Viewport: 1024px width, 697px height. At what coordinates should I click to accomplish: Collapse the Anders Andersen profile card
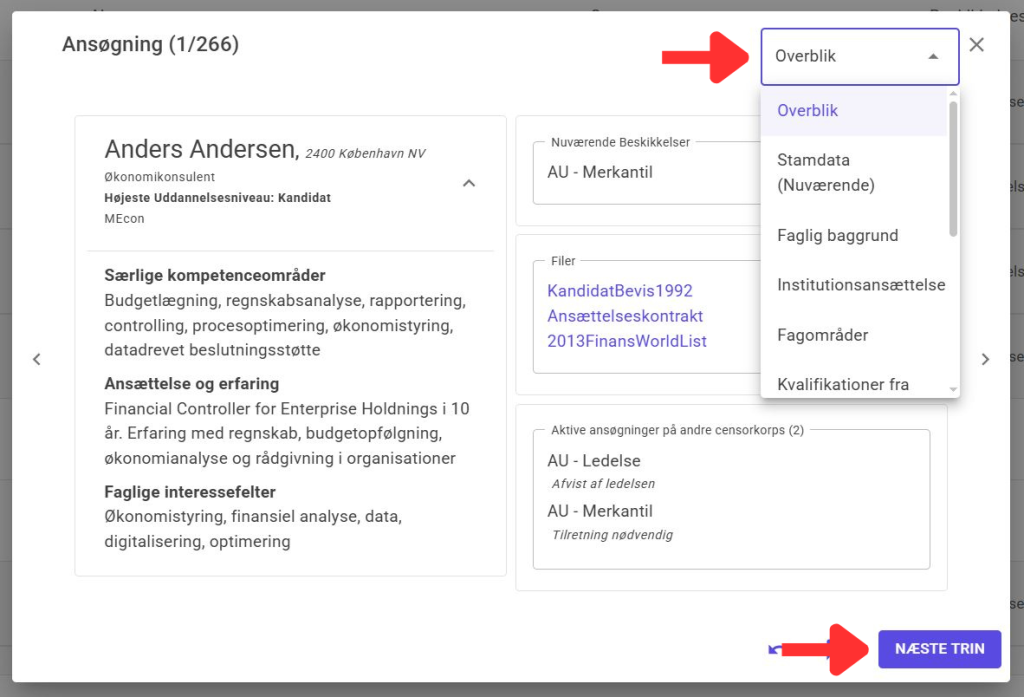[x=469, y=183]
